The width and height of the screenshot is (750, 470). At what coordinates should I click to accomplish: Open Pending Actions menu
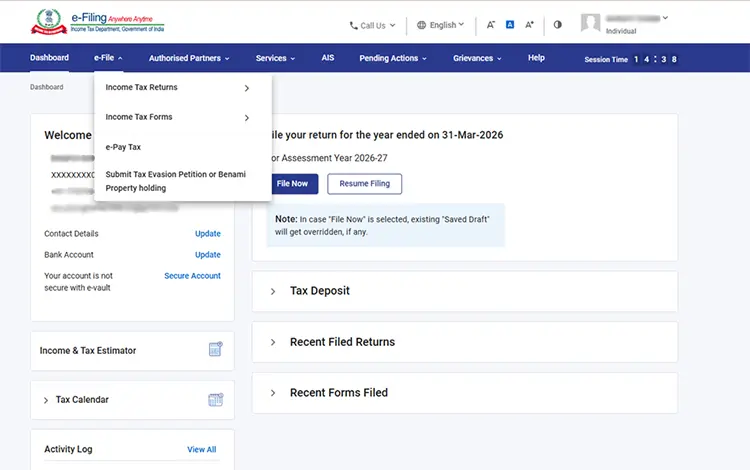click(x=393, y=58)
